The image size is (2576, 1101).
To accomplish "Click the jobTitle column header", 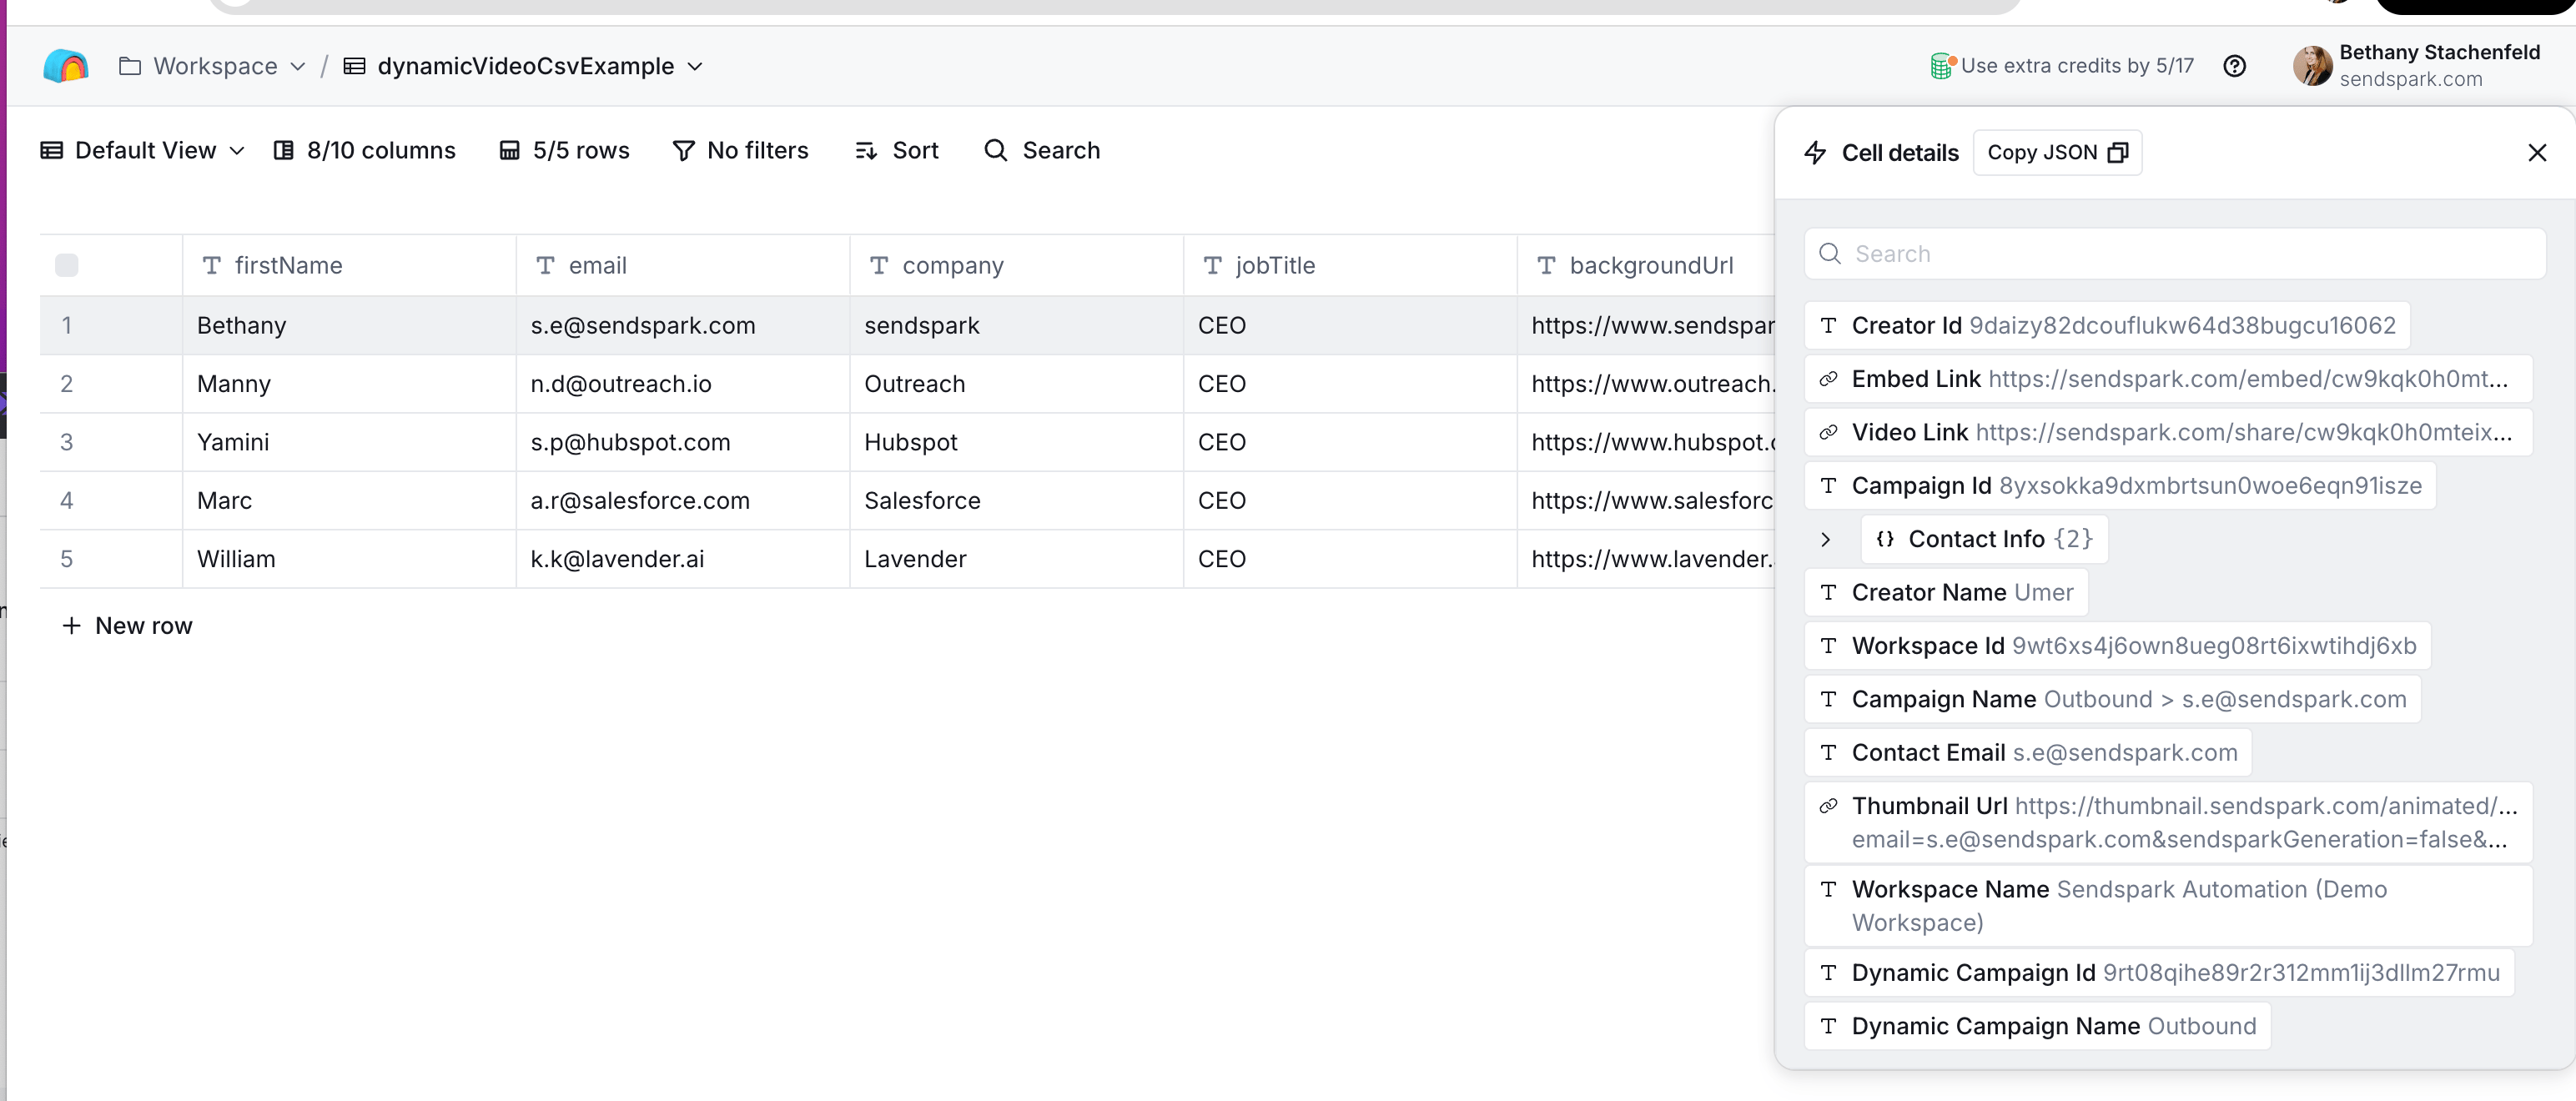I will pyautogui.click(x=1351, y=265).
